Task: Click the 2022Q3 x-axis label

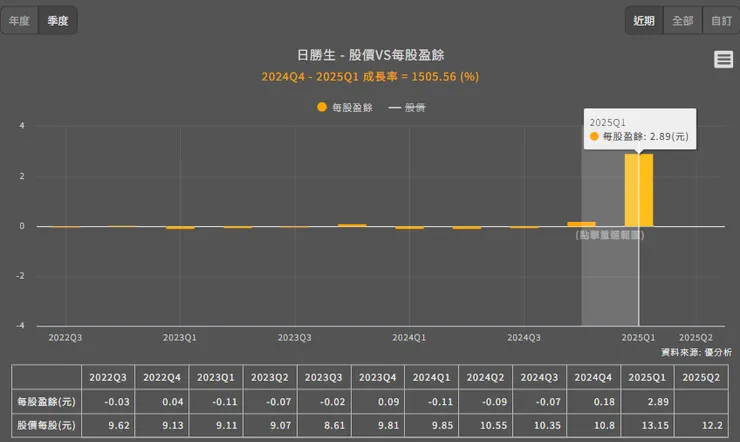Action: coord(65,338)
